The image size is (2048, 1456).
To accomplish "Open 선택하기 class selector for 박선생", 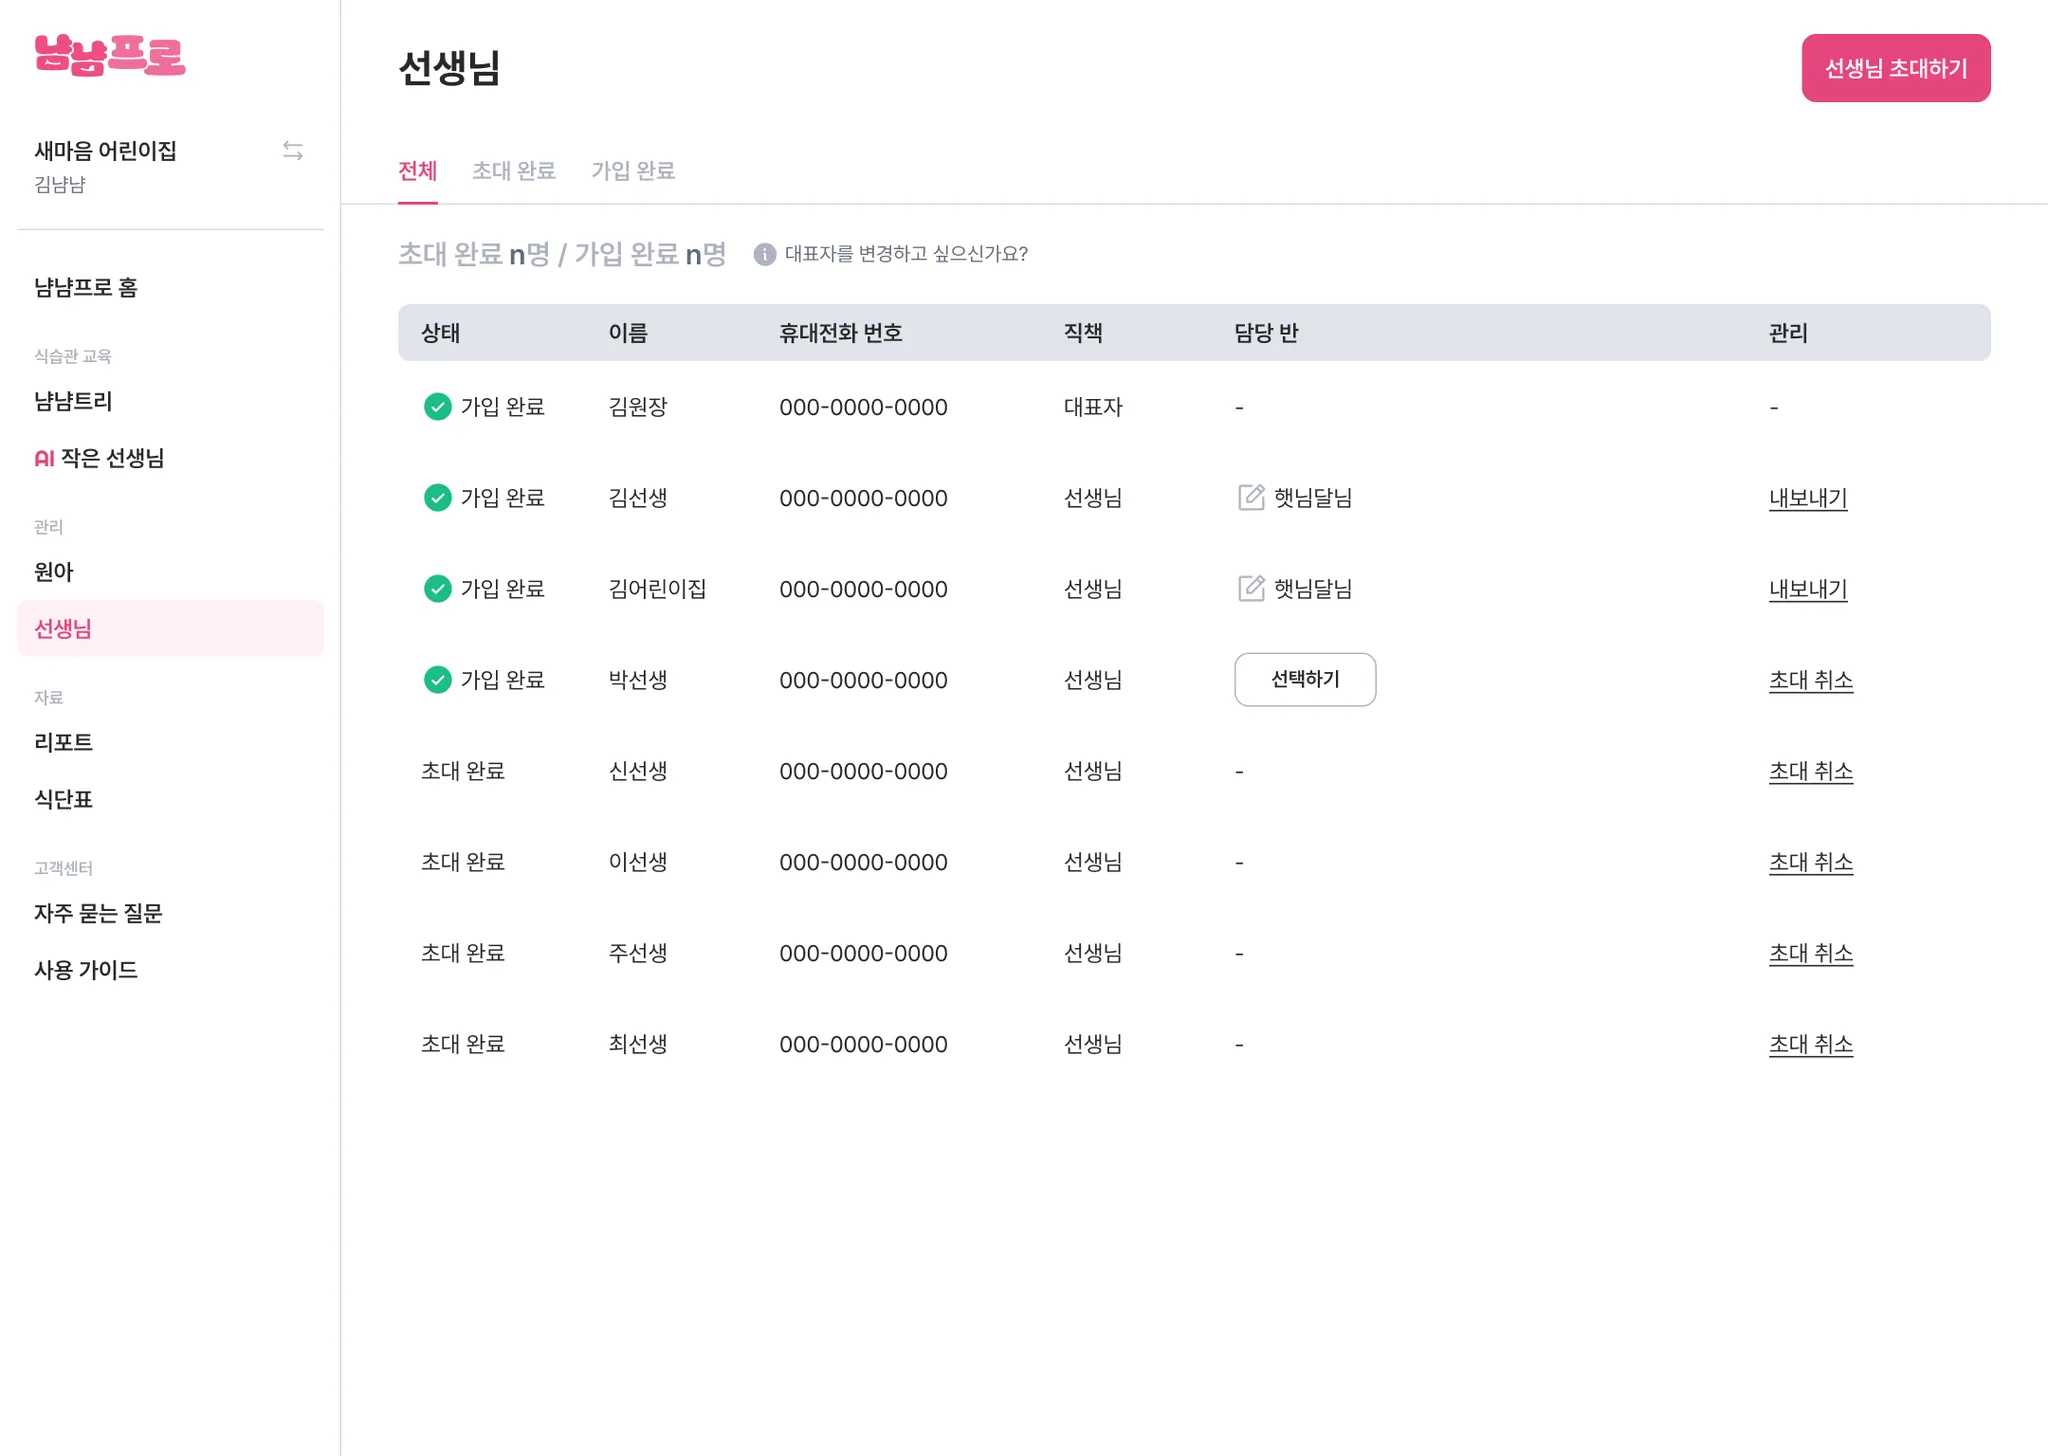I will pos(1304,680).
